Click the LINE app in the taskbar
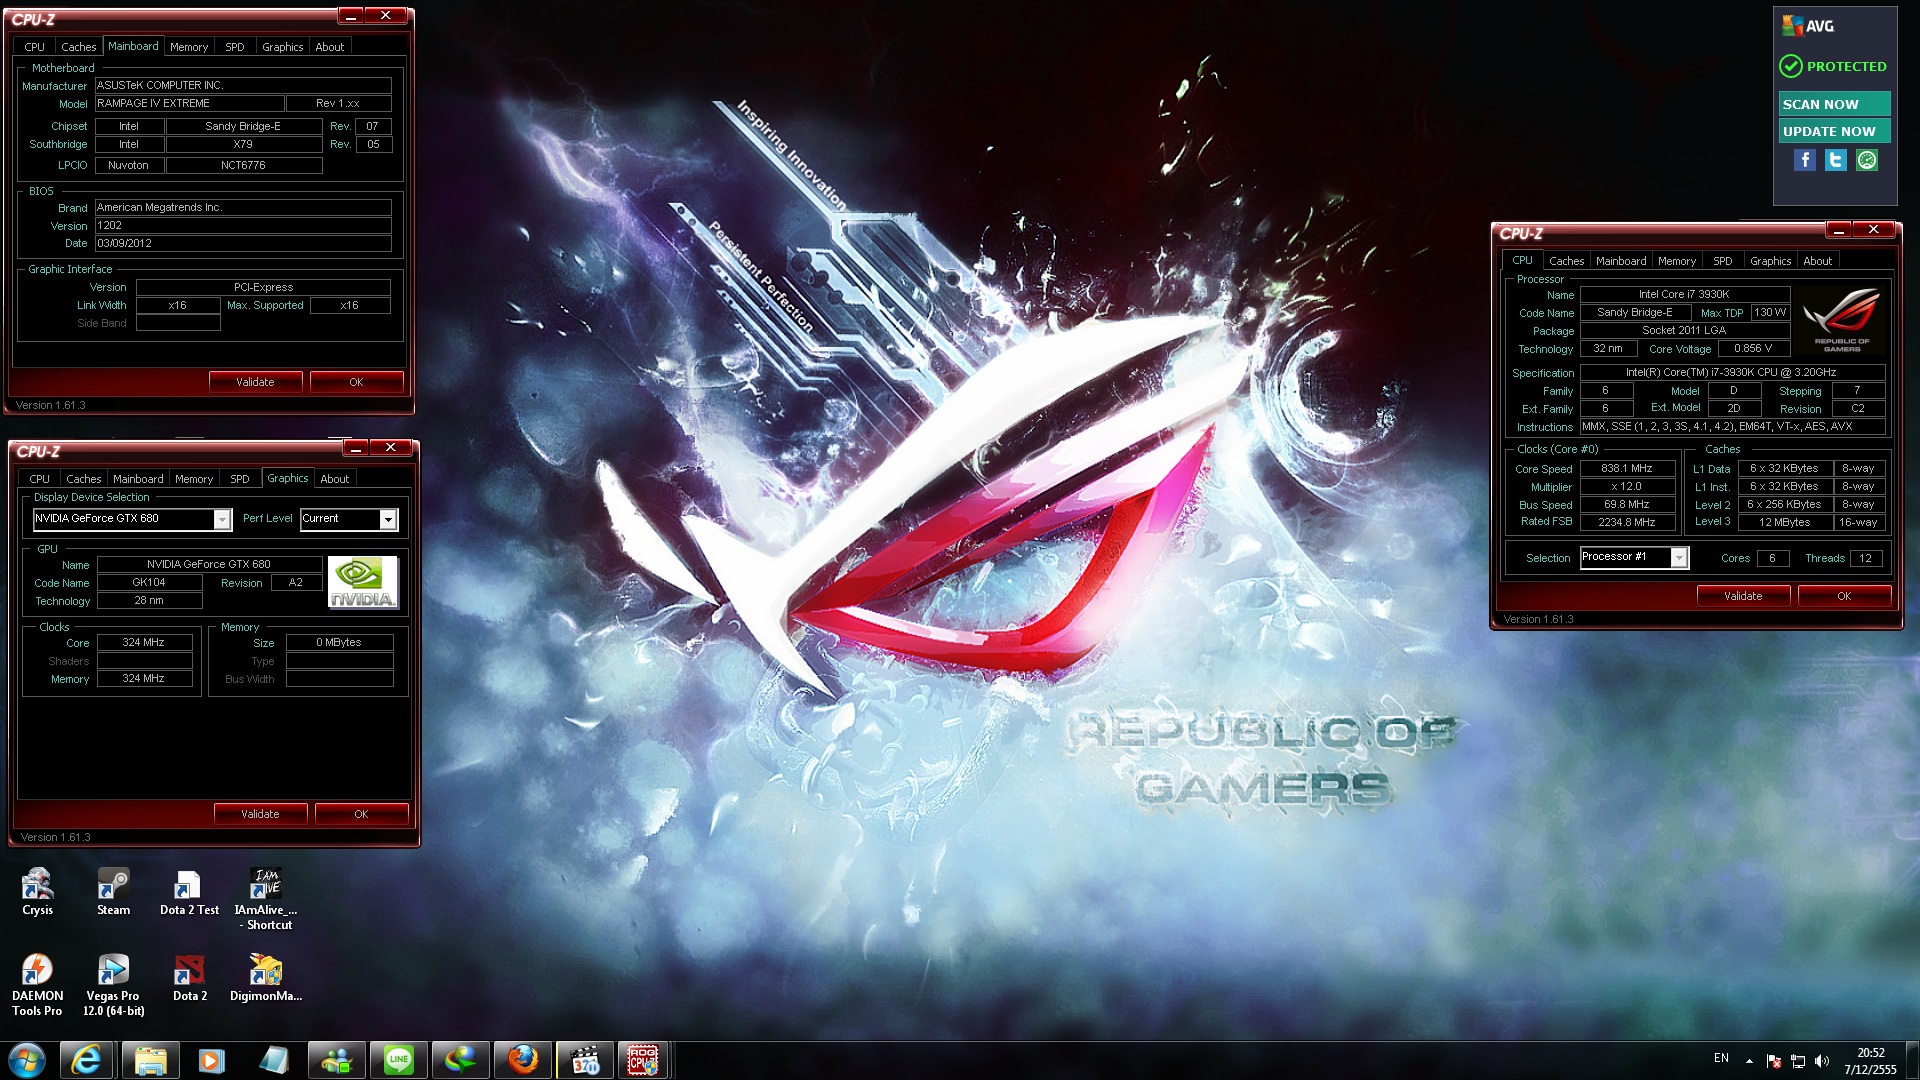The width and height of the screenshot is (1920, 1080). tap(398, 1060)
